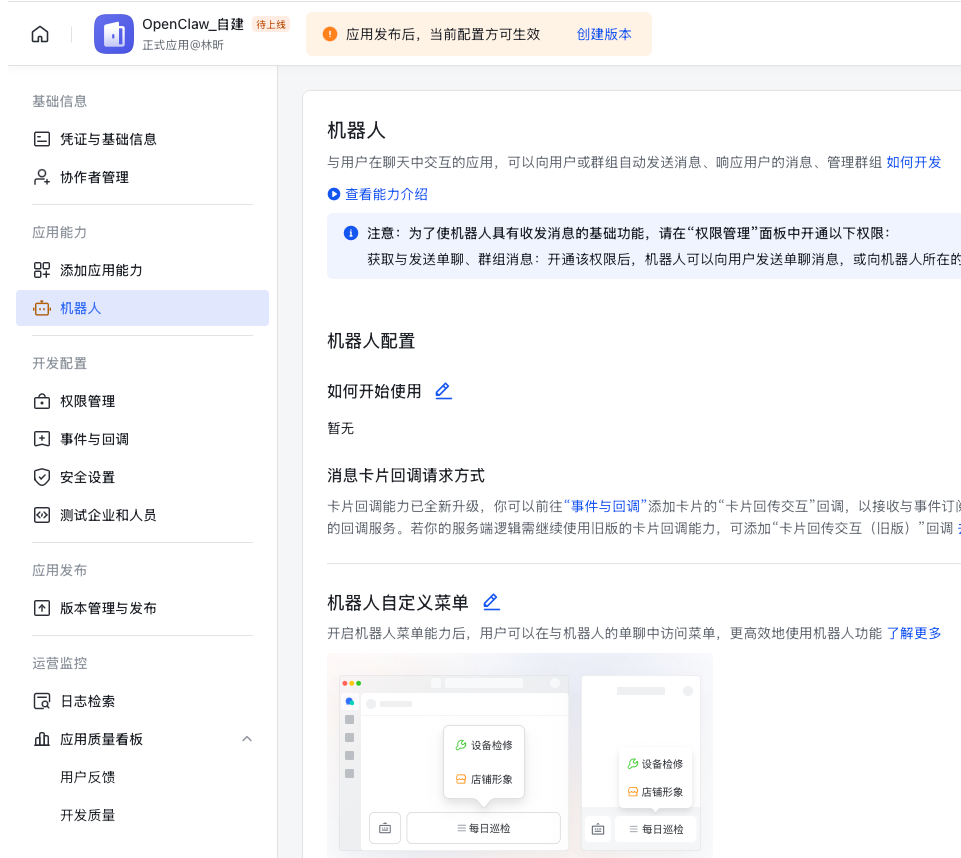Select 添加应用能力 in sidebar
This screenshot has width=961, height=858.
tap(101, 270)
